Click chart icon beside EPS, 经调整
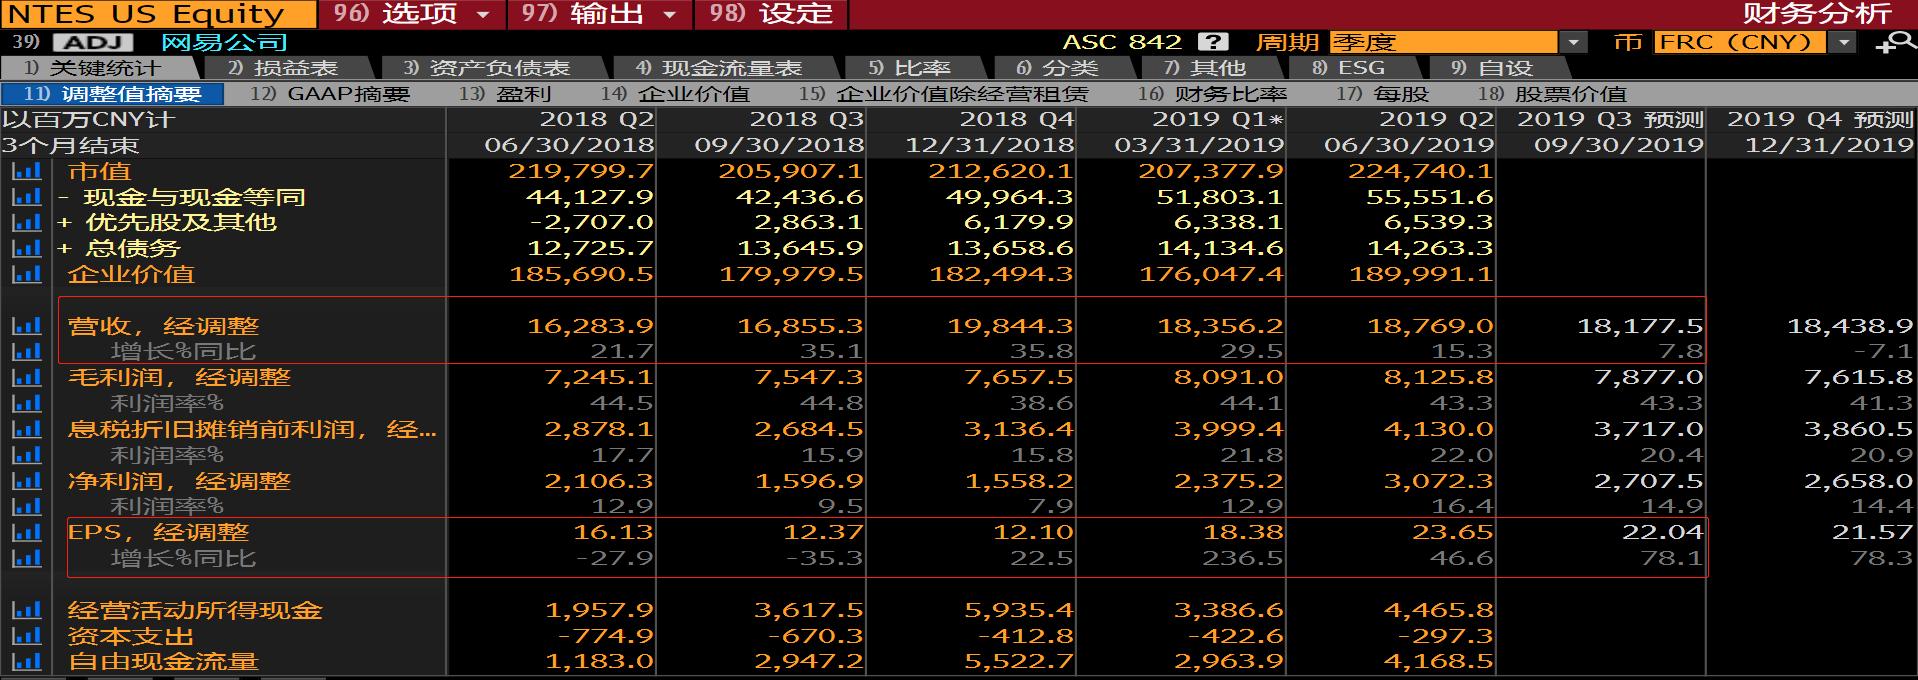 (26, 532)
